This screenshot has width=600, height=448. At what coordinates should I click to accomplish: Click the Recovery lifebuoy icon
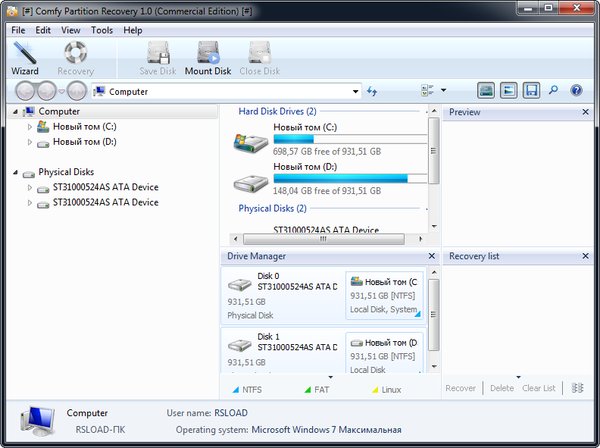[75, 52]
